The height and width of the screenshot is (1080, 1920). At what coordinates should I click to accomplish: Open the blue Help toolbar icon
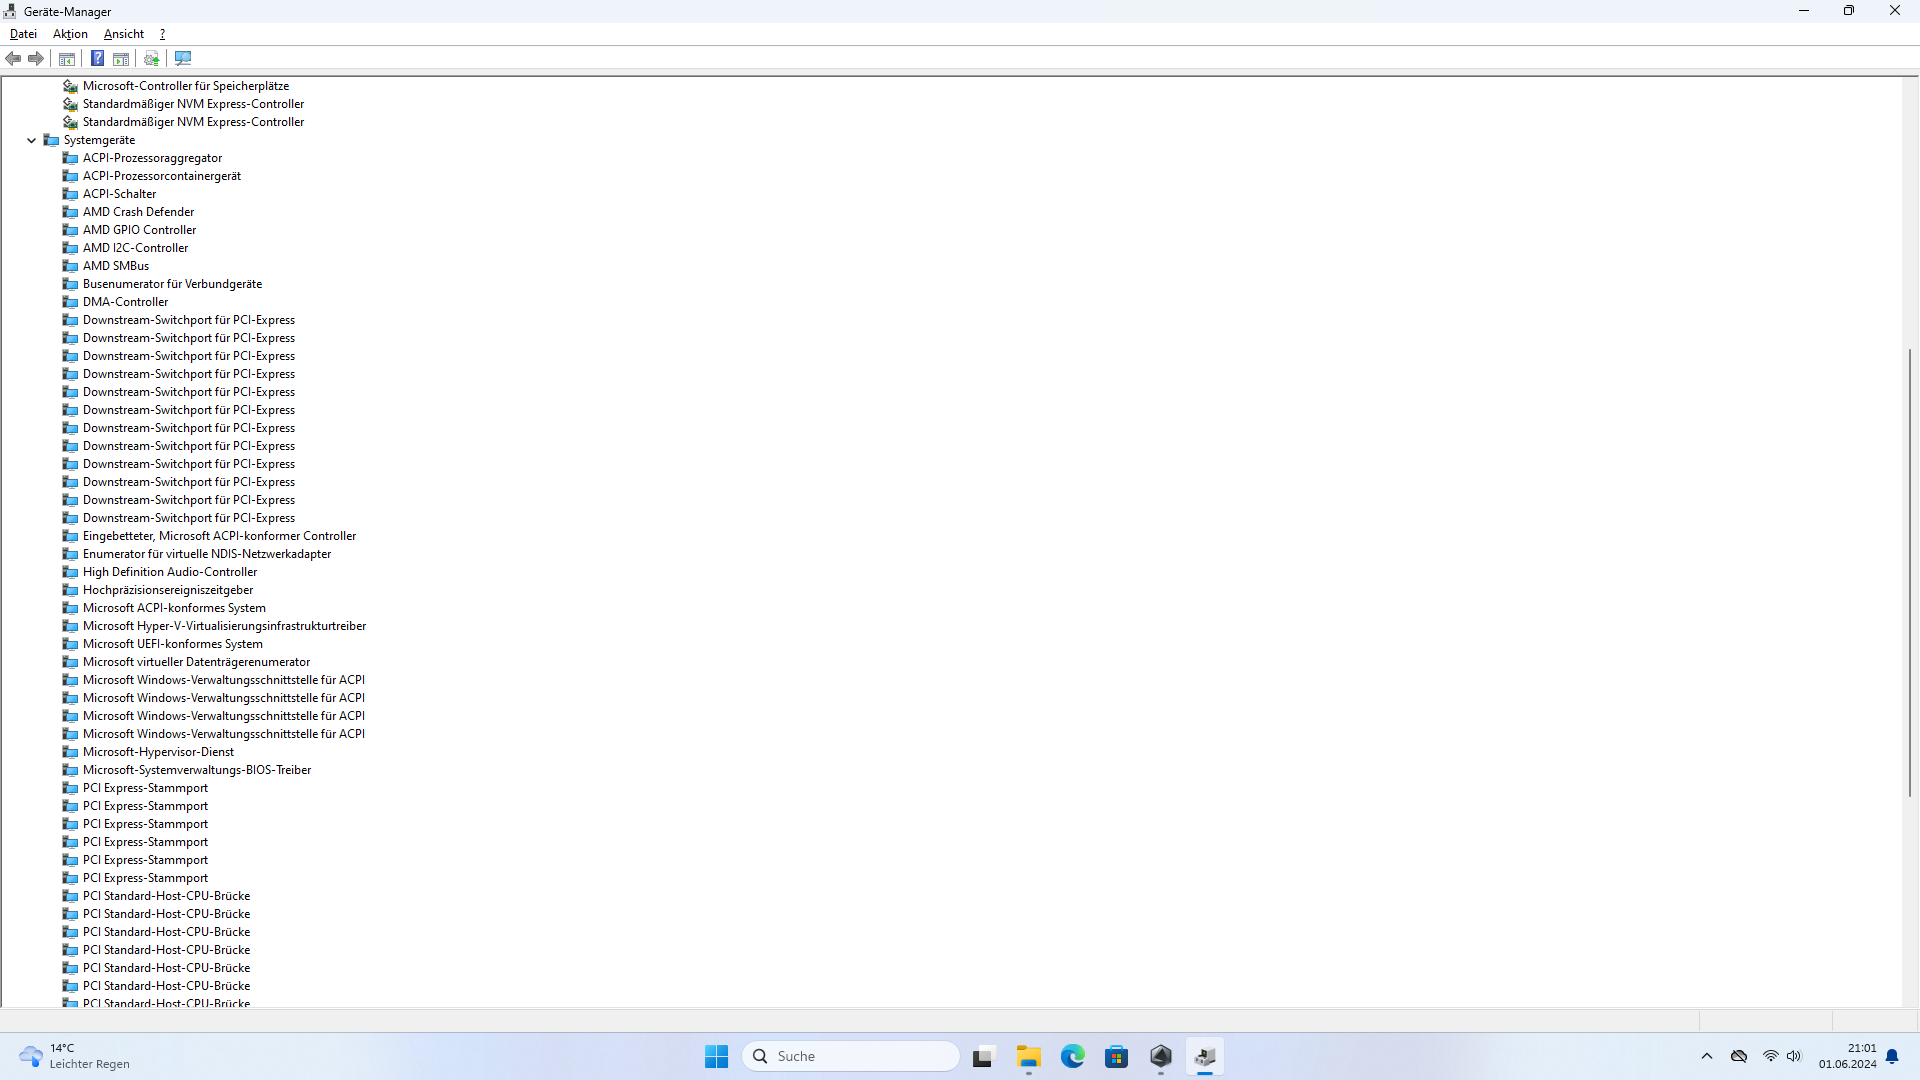coord(97,59)
